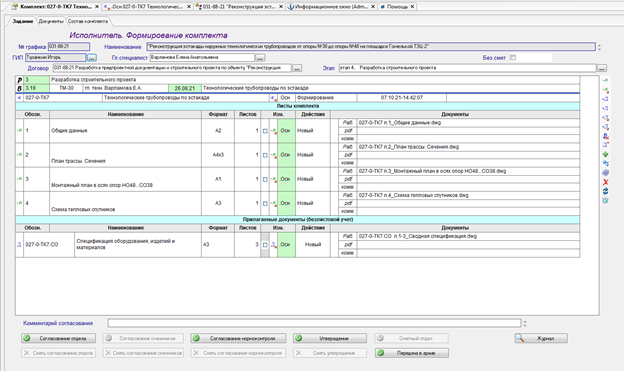The width and height of the screenshot is (624, 371).
Task: Click the Гл.специалист field Варламова Елена Анатольевна
Action: [202, 58]
